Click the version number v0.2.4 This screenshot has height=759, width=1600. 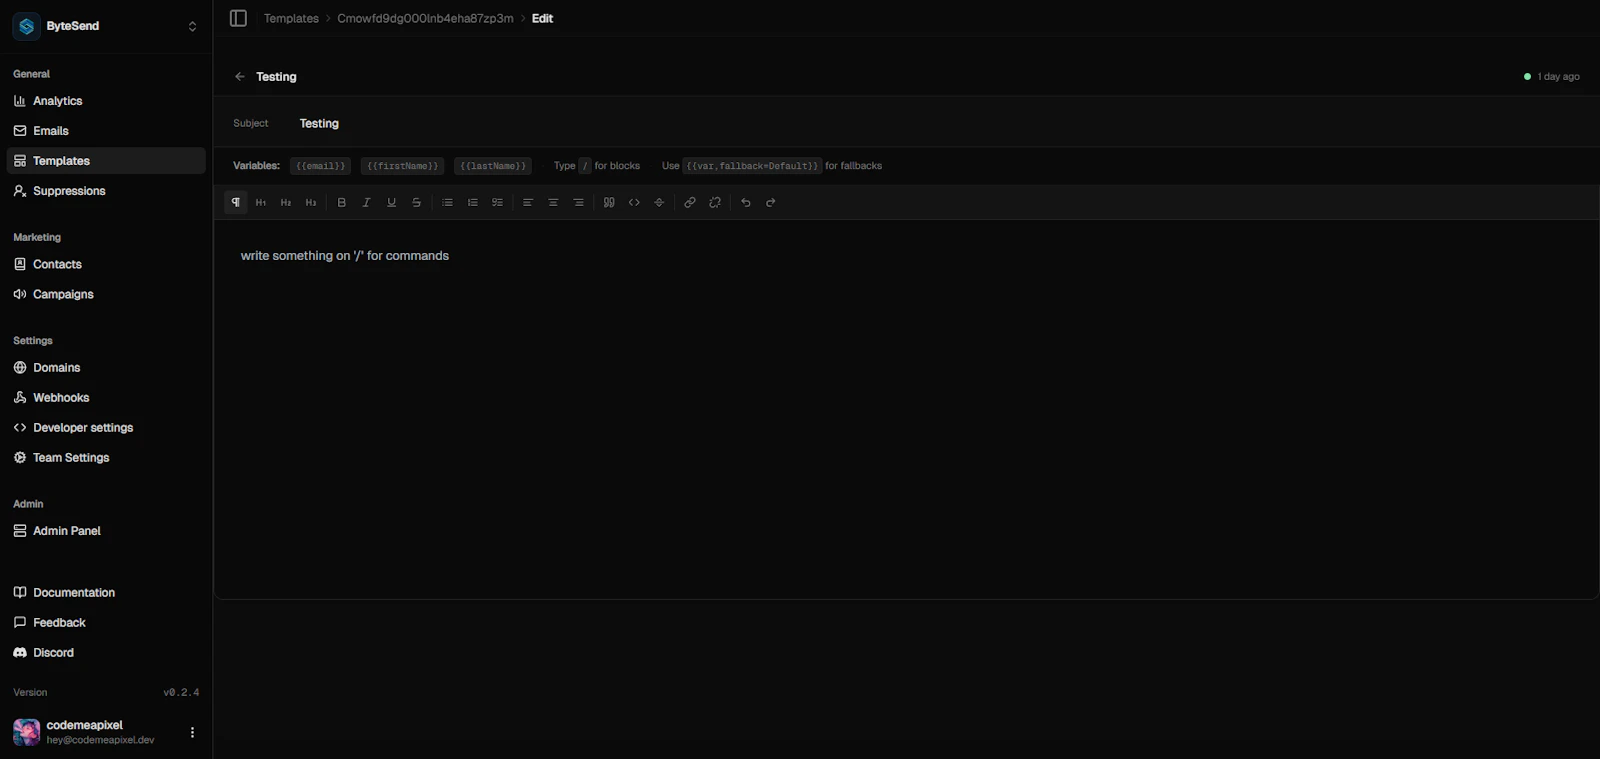pyautogui.click(x=181, y=692)
